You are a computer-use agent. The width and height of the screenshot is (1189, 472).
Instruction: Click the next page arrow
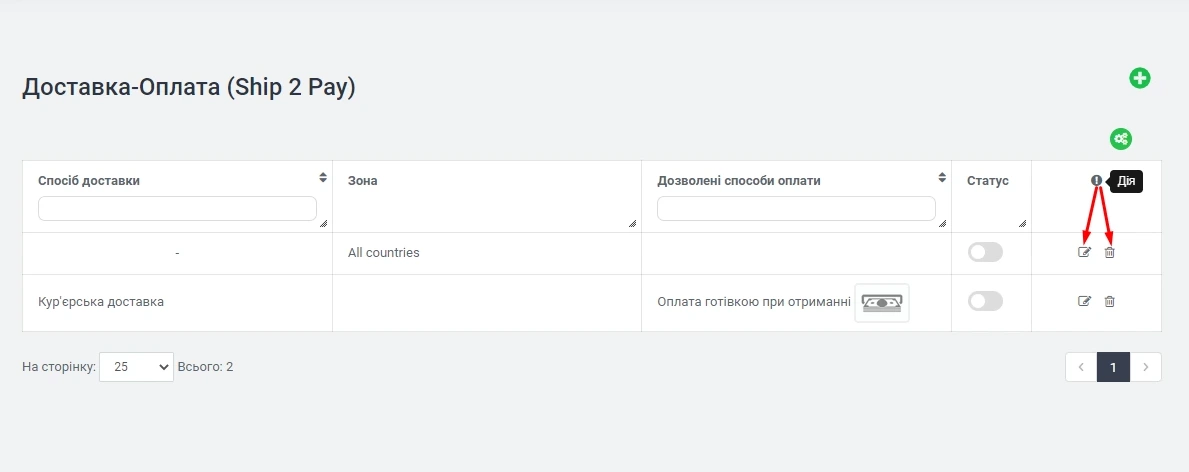(x=1145, y=367)
